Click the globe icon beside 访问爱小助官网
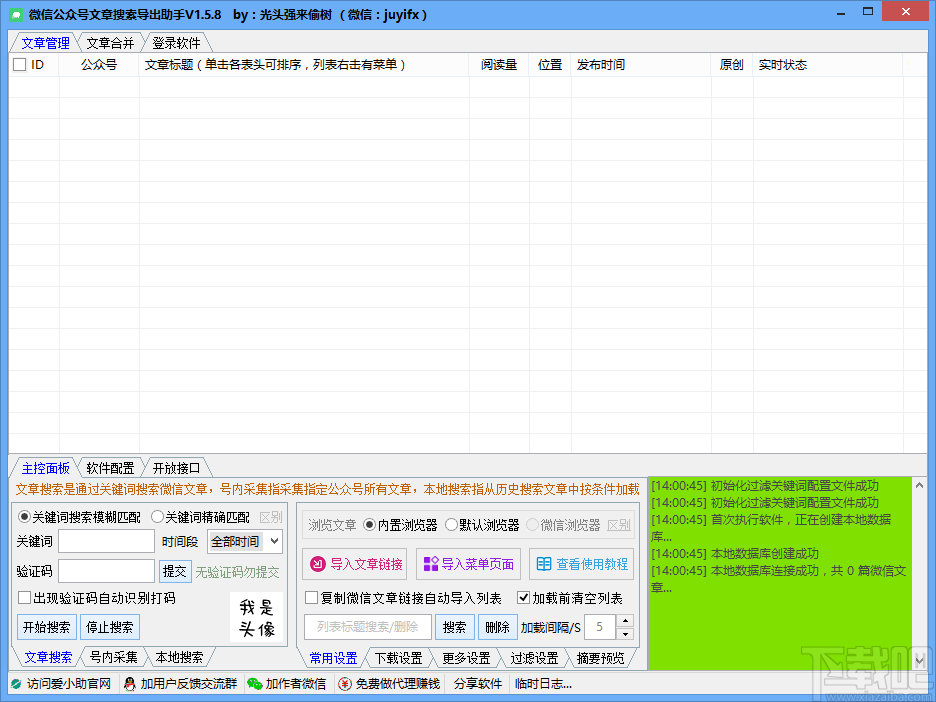 click(16, 684)
